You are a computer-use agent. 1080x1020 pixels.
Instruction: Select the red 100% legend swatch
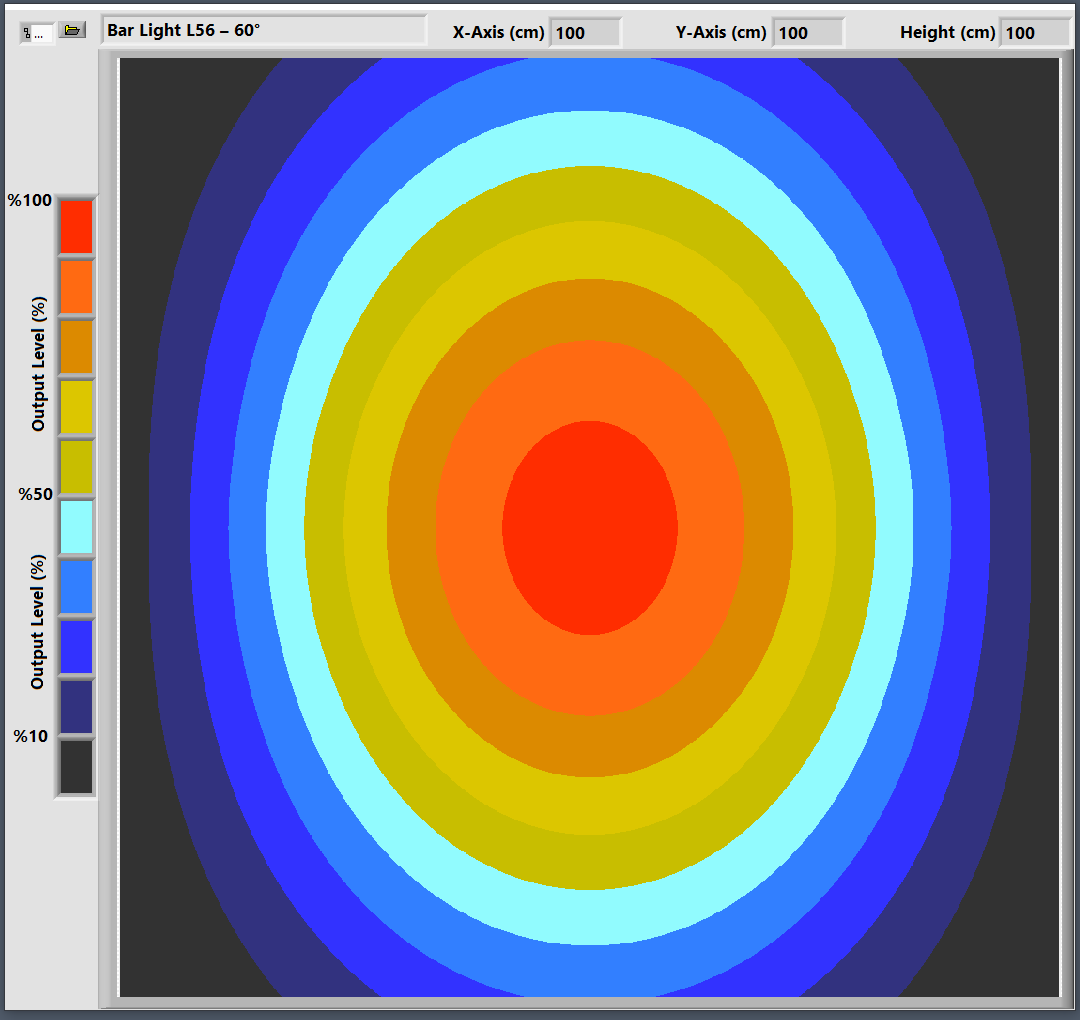[x=76, y=227]
